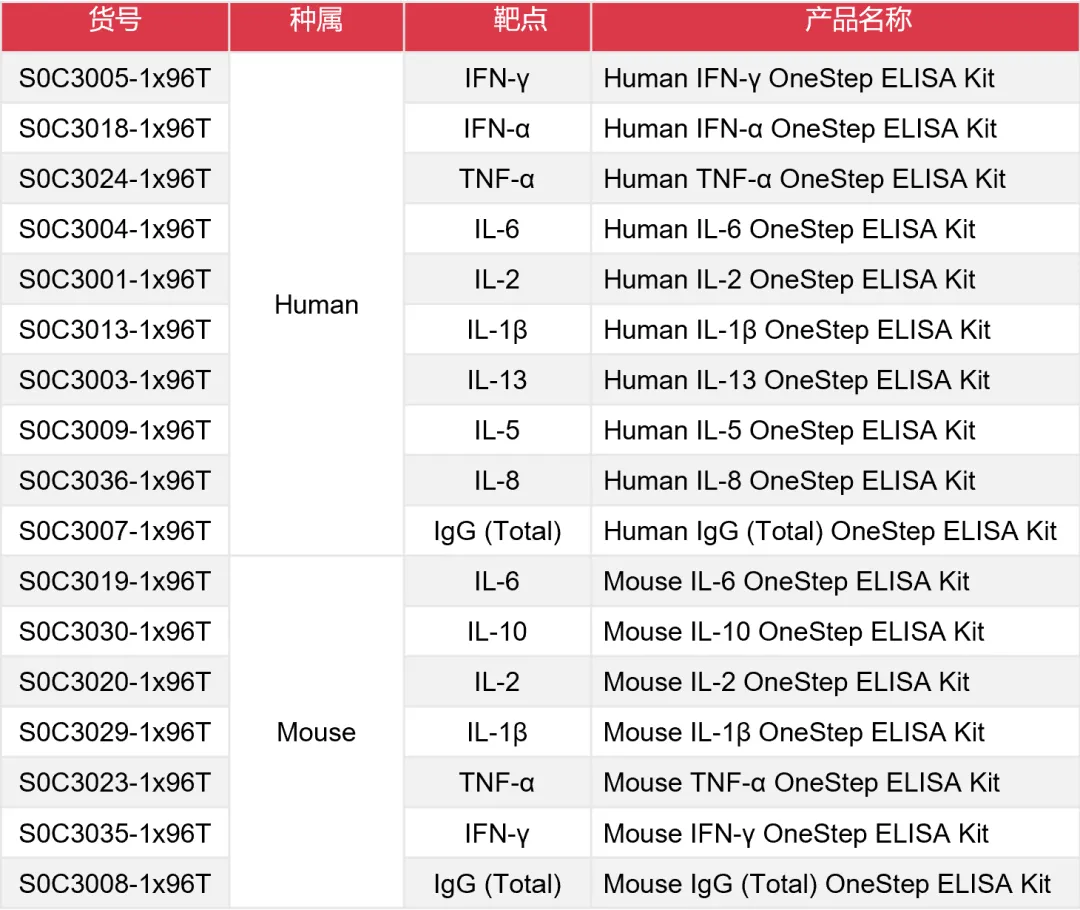Click the 货号 column header
The width and height of the screenshot is (1080, 910).
click(x=114, y=22)
